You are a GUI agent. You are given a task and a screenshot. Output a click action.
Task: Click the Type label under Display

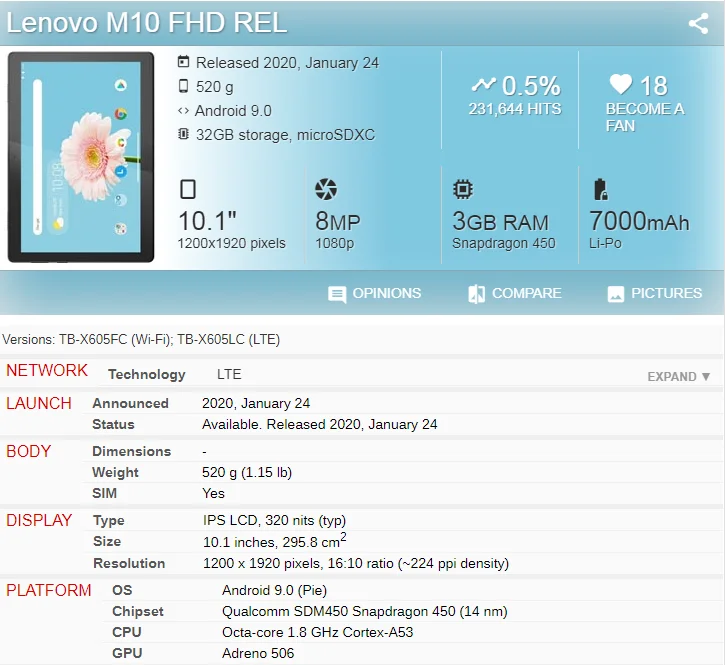pos(109,520)
